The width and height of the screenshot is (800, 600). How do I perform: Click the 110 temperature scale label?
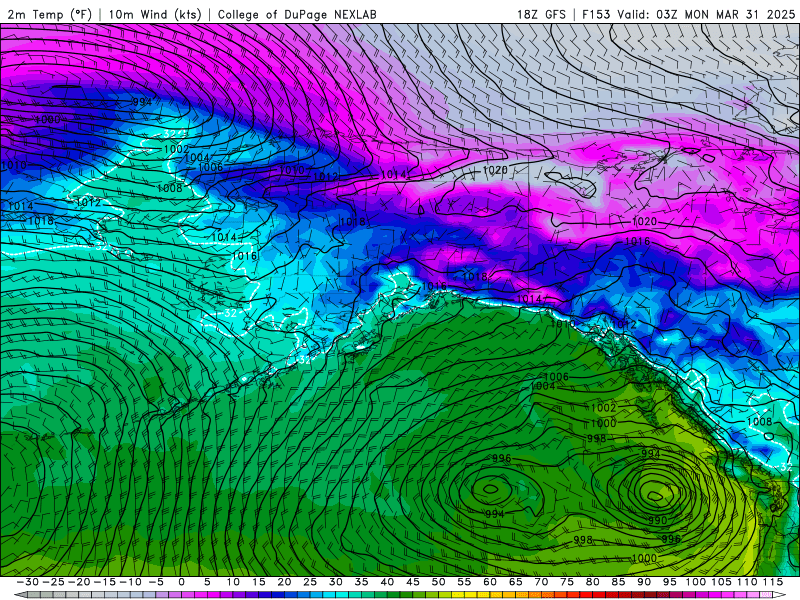click(x=747, y=582)
